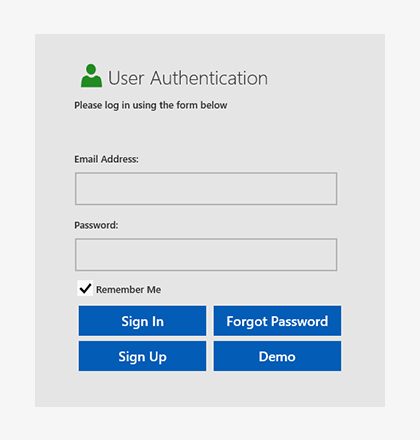Screen dimensions: 420x440
Task: Click the light page background outside the panel
Action: [210, 17]
